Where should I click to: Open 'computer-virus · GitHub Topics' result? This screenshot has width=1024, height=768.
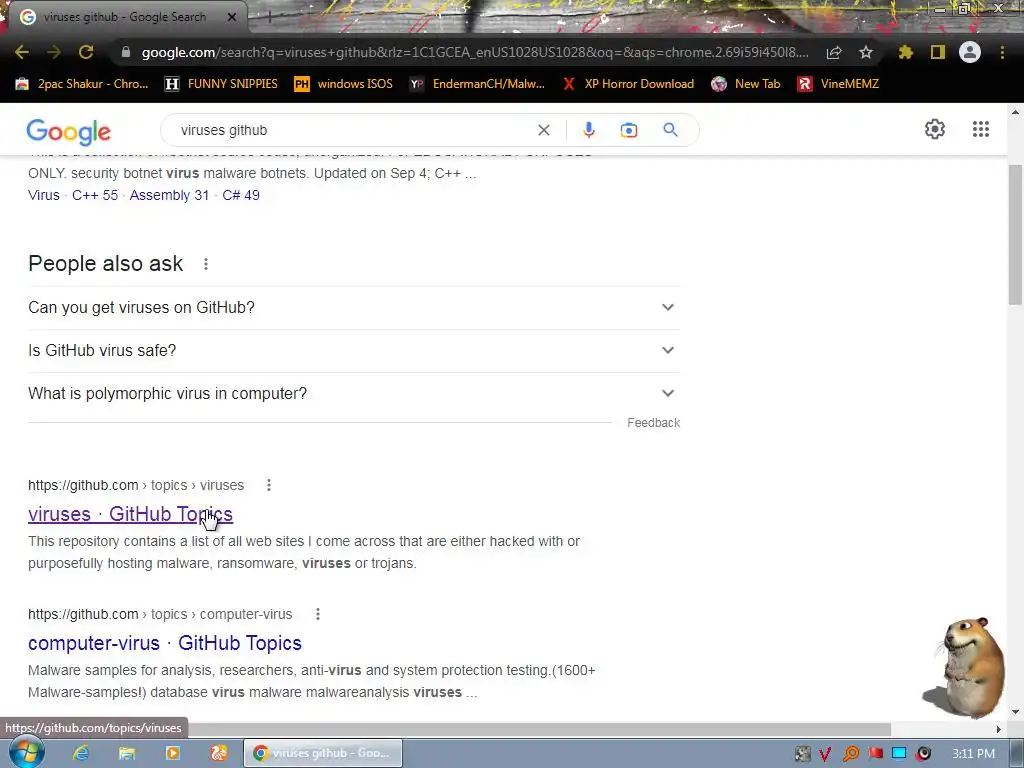click(x=165, y=643)
